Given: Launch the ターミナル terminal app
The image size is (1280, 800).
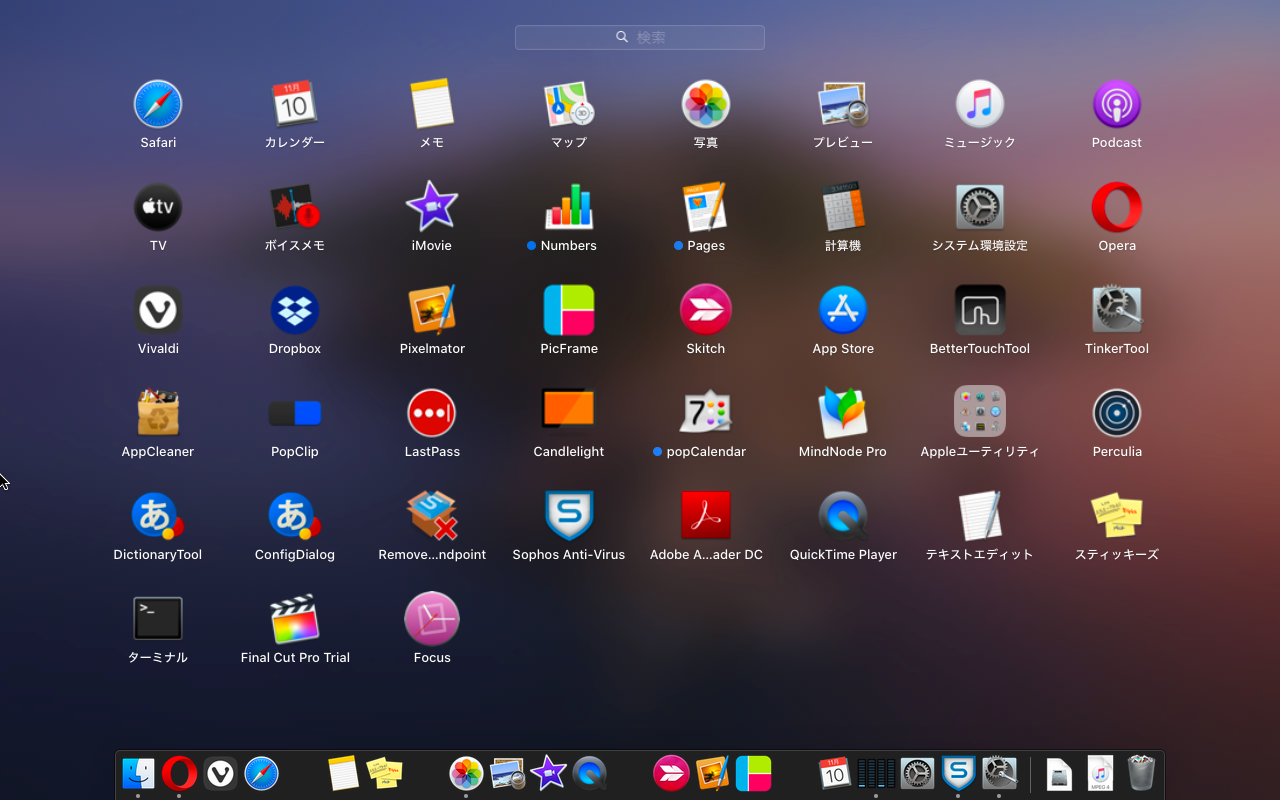Looking at the screenshot, I should click(158, 619).
